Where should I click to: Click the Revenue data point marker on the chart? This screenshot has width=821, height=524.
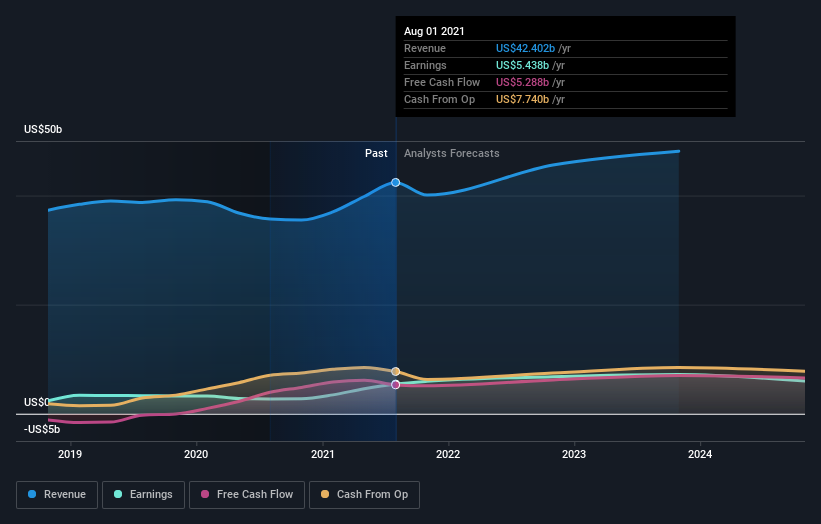396,182
